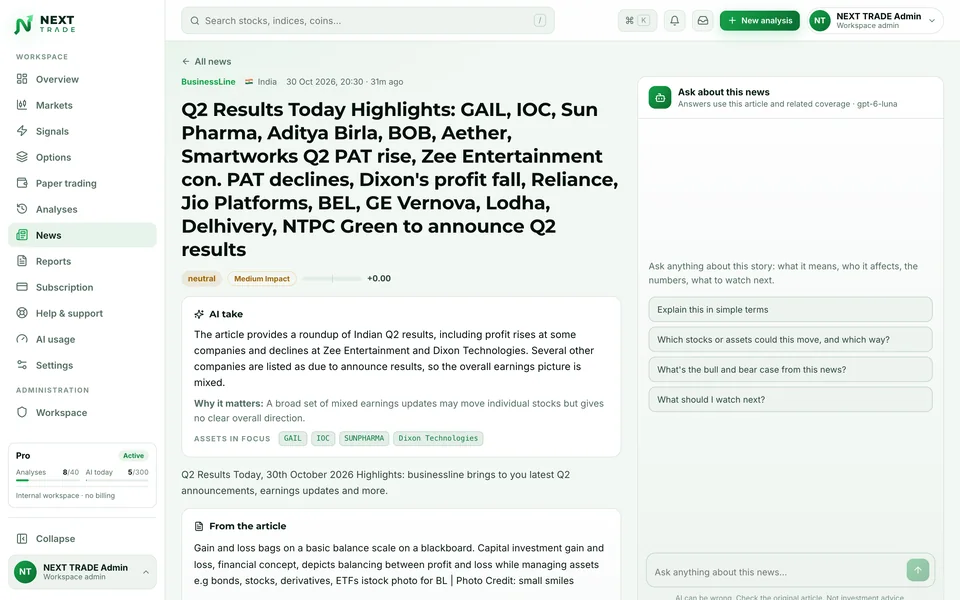Open the Analyses page
This screenshot has height=600, width=960.
[x=82, y=209]
